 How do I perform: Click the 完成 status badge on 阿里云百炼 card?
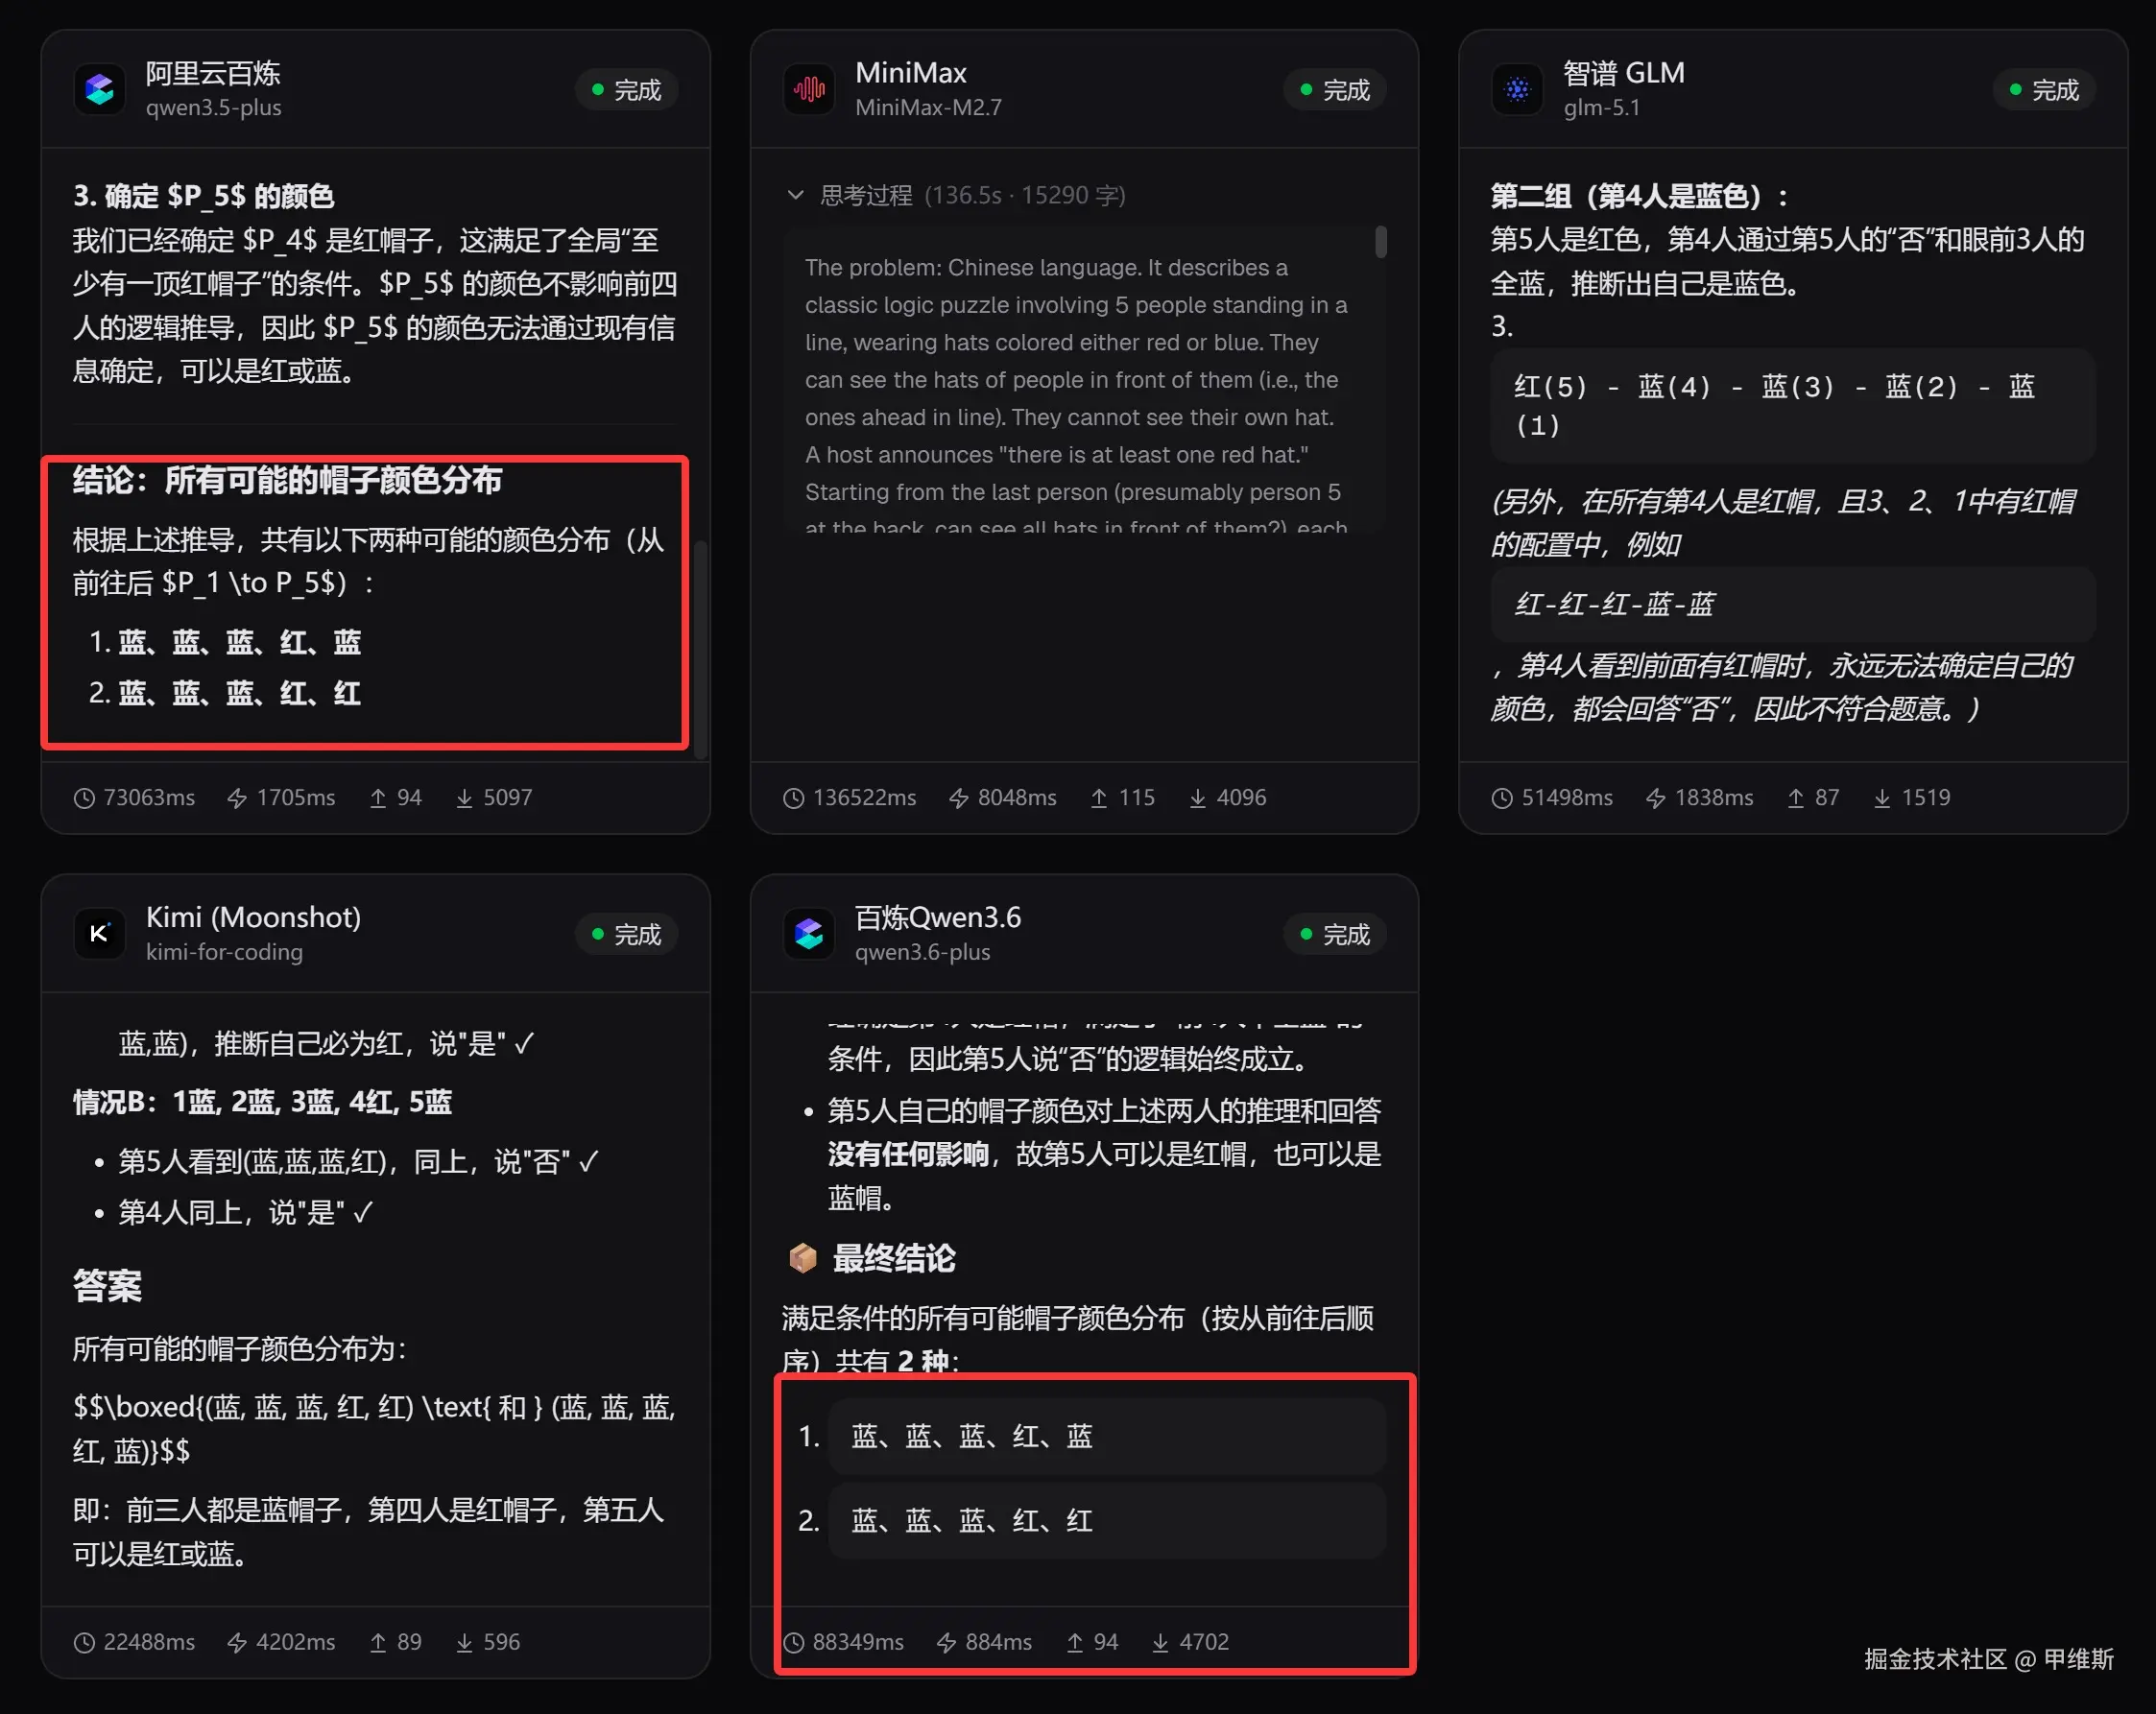(x=627, y=90)
